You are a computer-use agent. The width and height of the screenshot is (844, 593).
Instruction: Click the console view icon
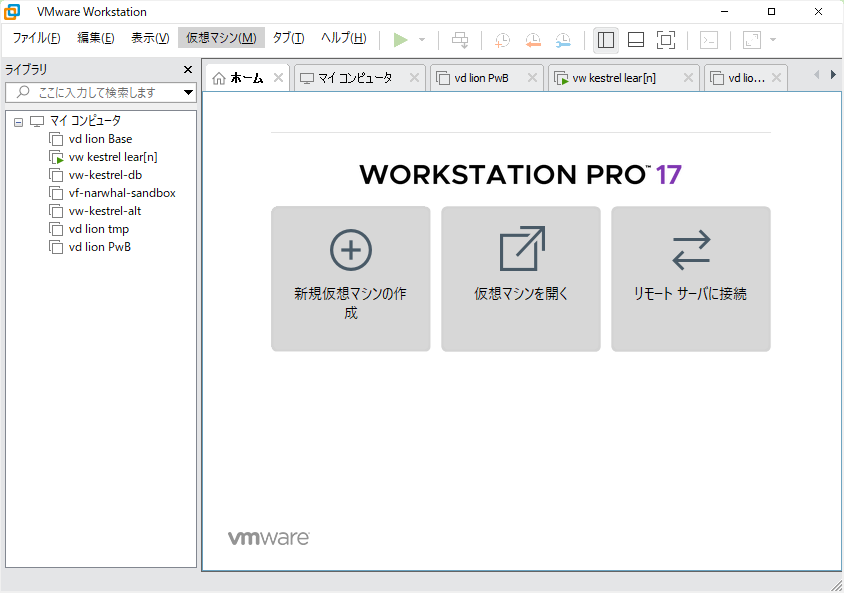708,40
